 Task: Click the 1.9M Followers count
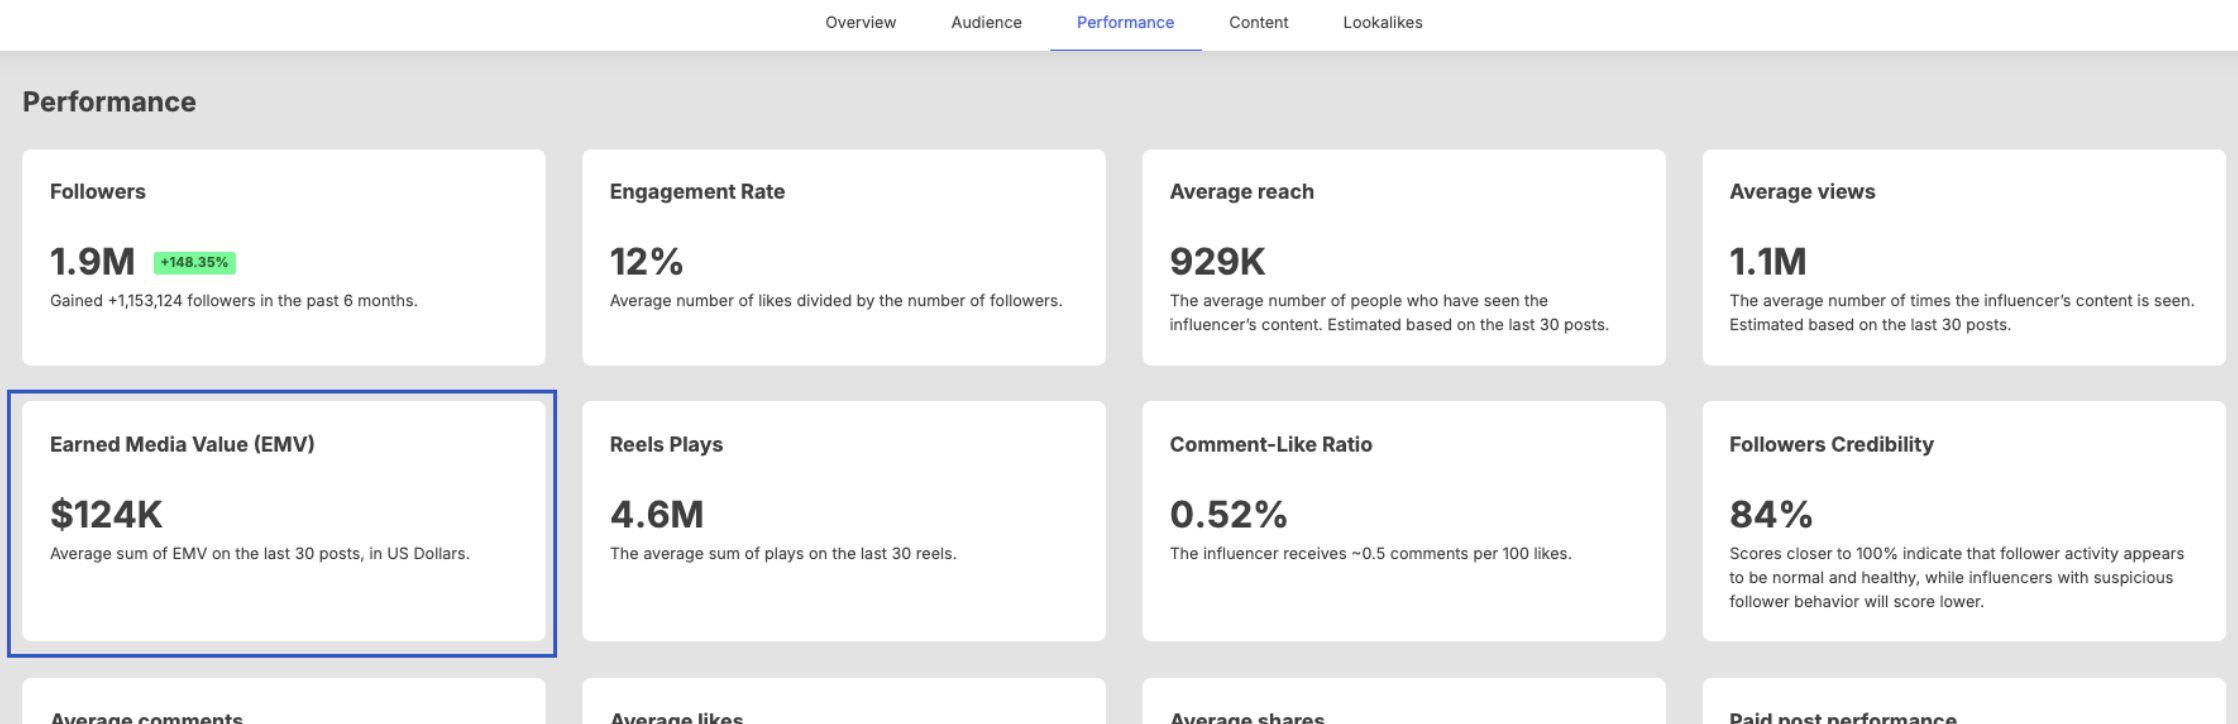(93, 262)
